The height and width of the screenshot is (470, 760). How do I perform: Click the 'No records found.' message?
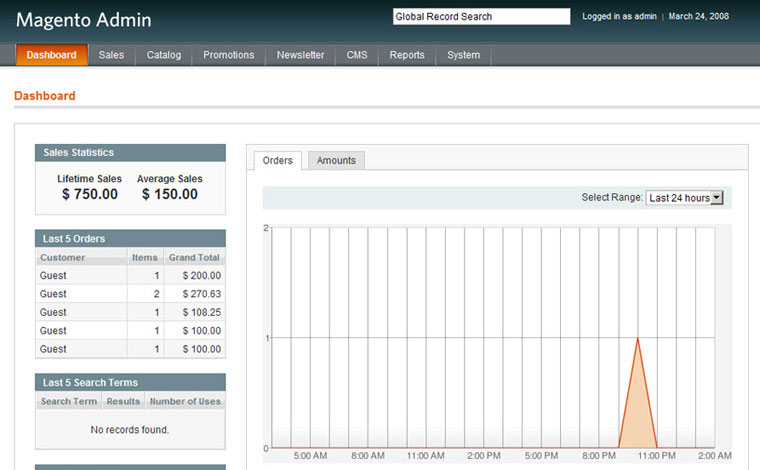click(130, 430)
